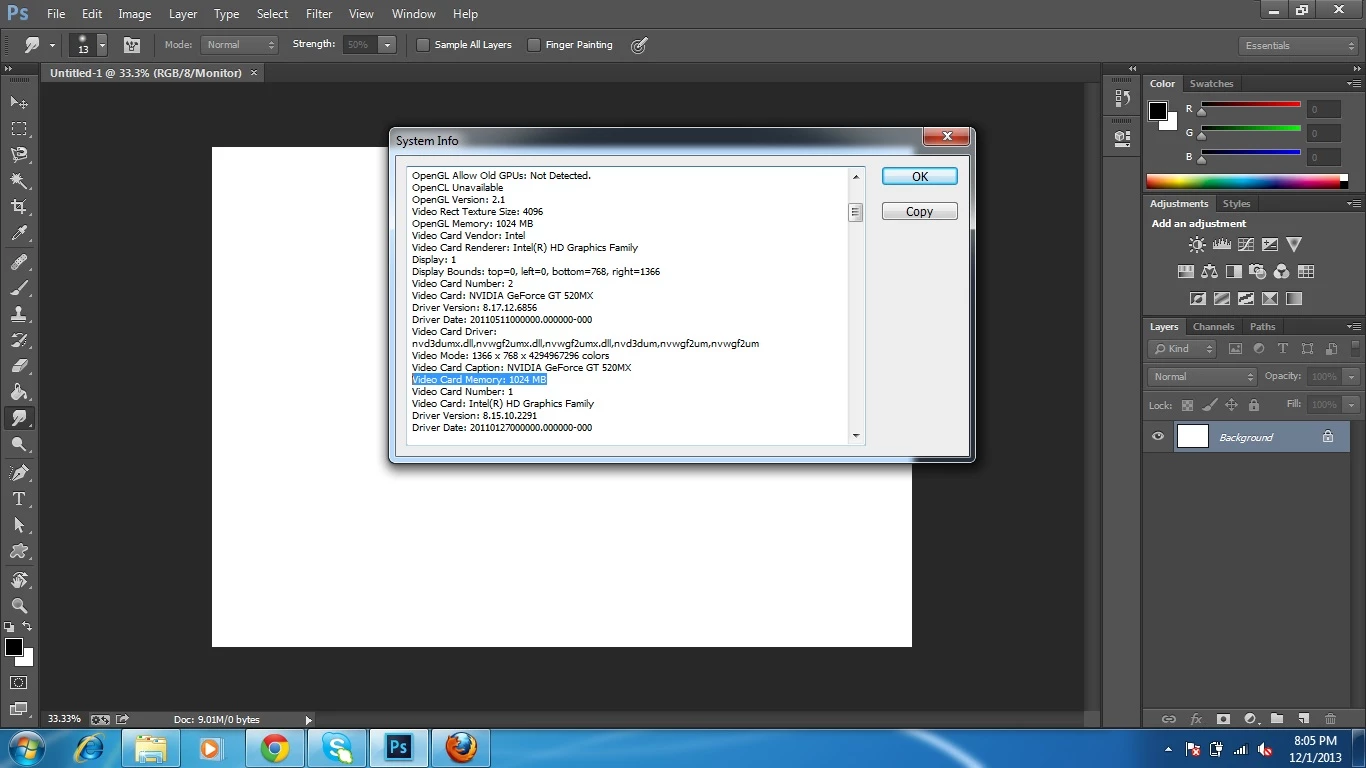Toggle pressure for strength icon
The image size is (1366, 768).
pyautogui.click(x=640, y=45)
